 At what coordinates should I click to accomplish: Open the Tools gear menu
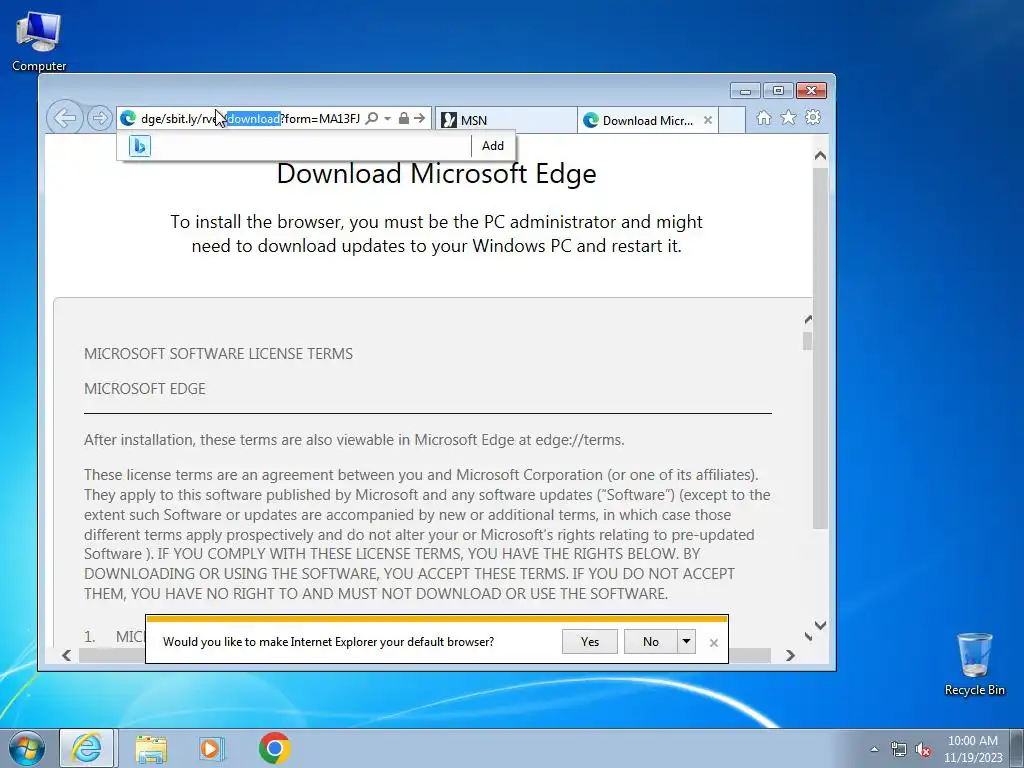pos(812,118)
